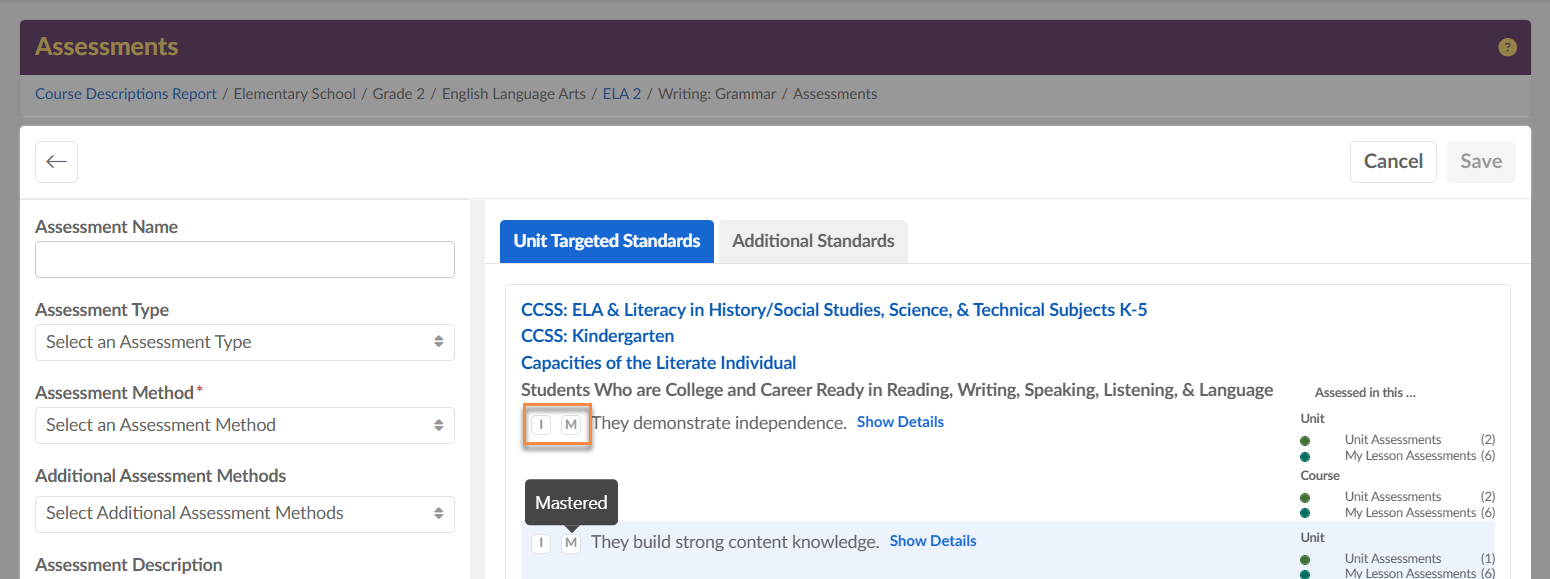Screen dimensions: 1550x579
Task: Toggle Introduced for 'build strong content knowledge'
Action: (x=541, y=543)
